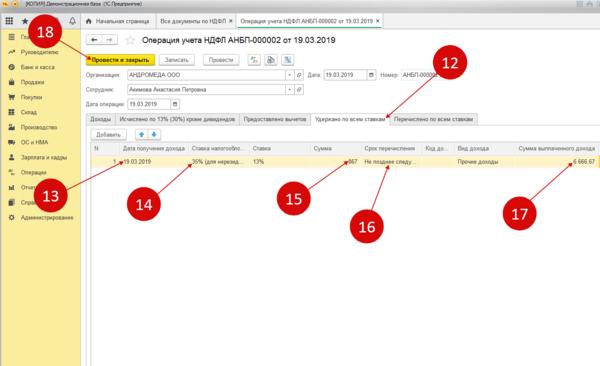Select the 867 Сумма cell

point(335,162)
